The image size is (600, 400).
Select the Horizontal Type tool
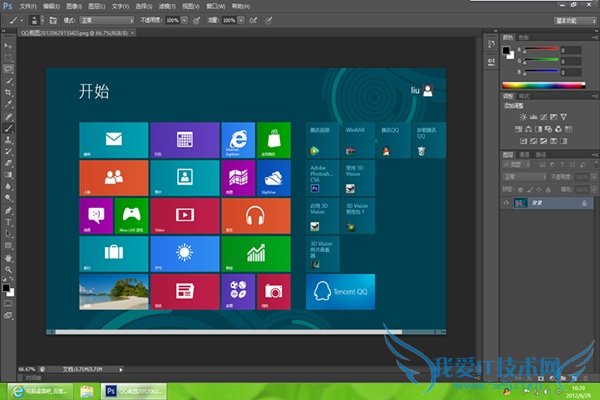click(x=8, y=222)
